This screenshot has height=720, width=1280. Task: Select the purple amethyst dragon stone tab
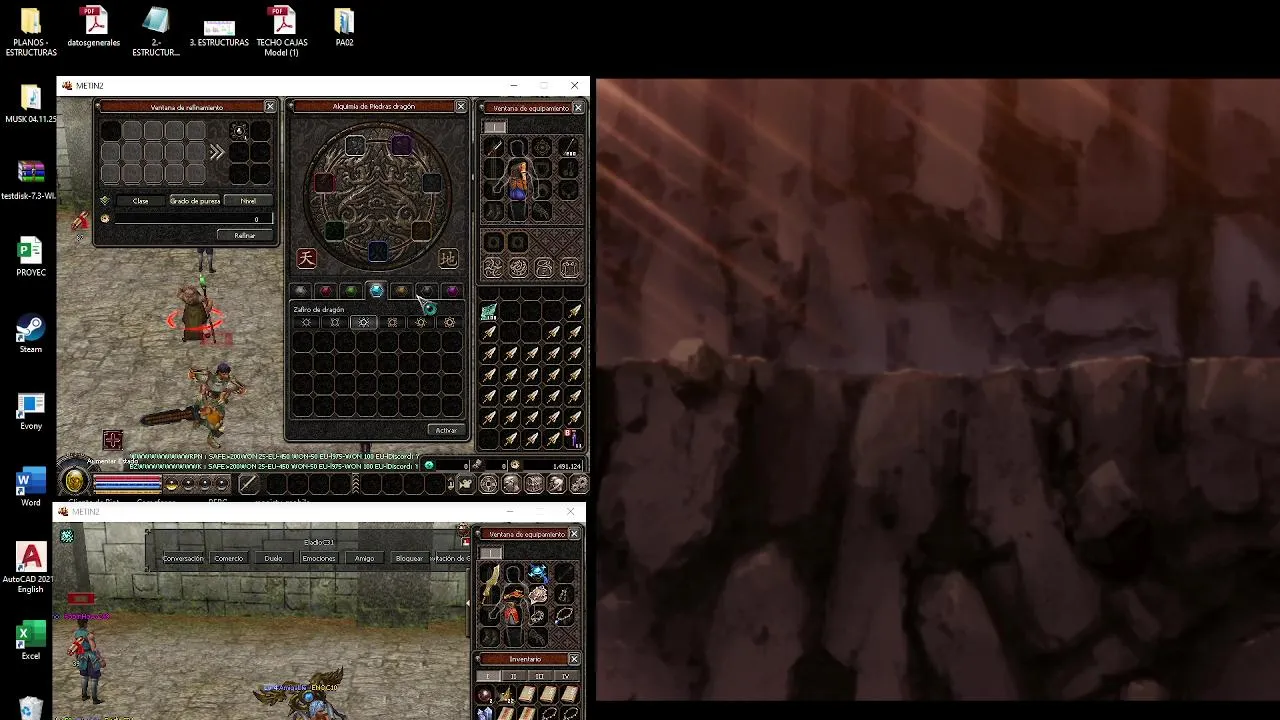[452, 291]
